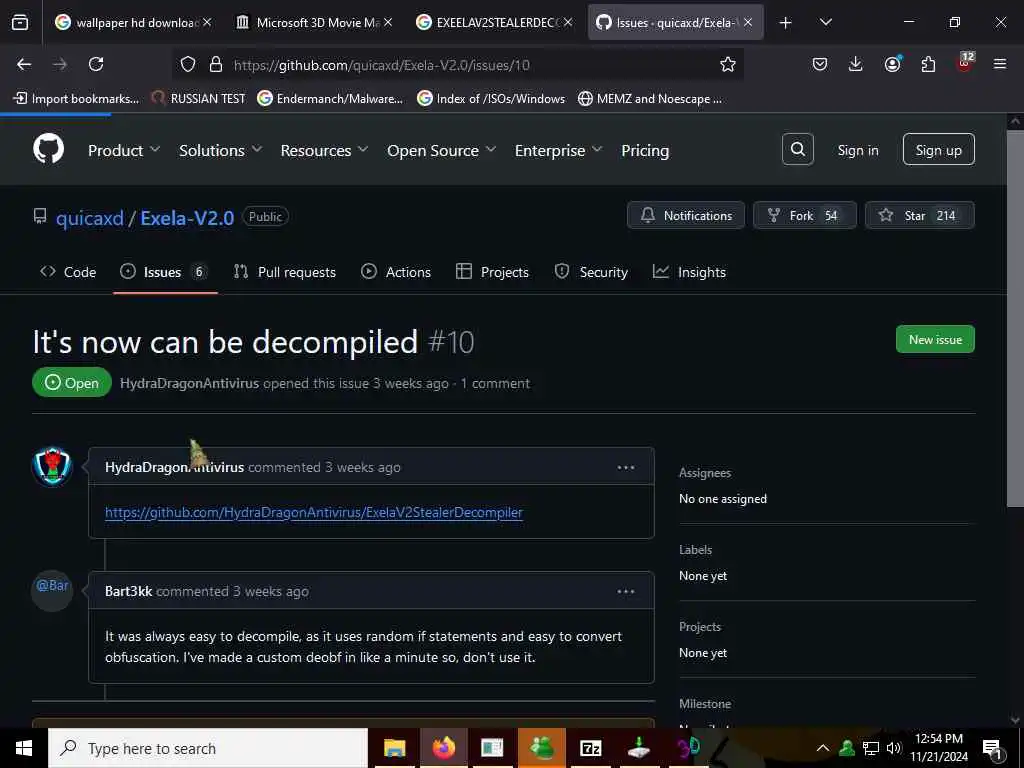This screenshot has width=1024, height=768.
Task: Click the address bar URL
Action: (x=381, y=65)
